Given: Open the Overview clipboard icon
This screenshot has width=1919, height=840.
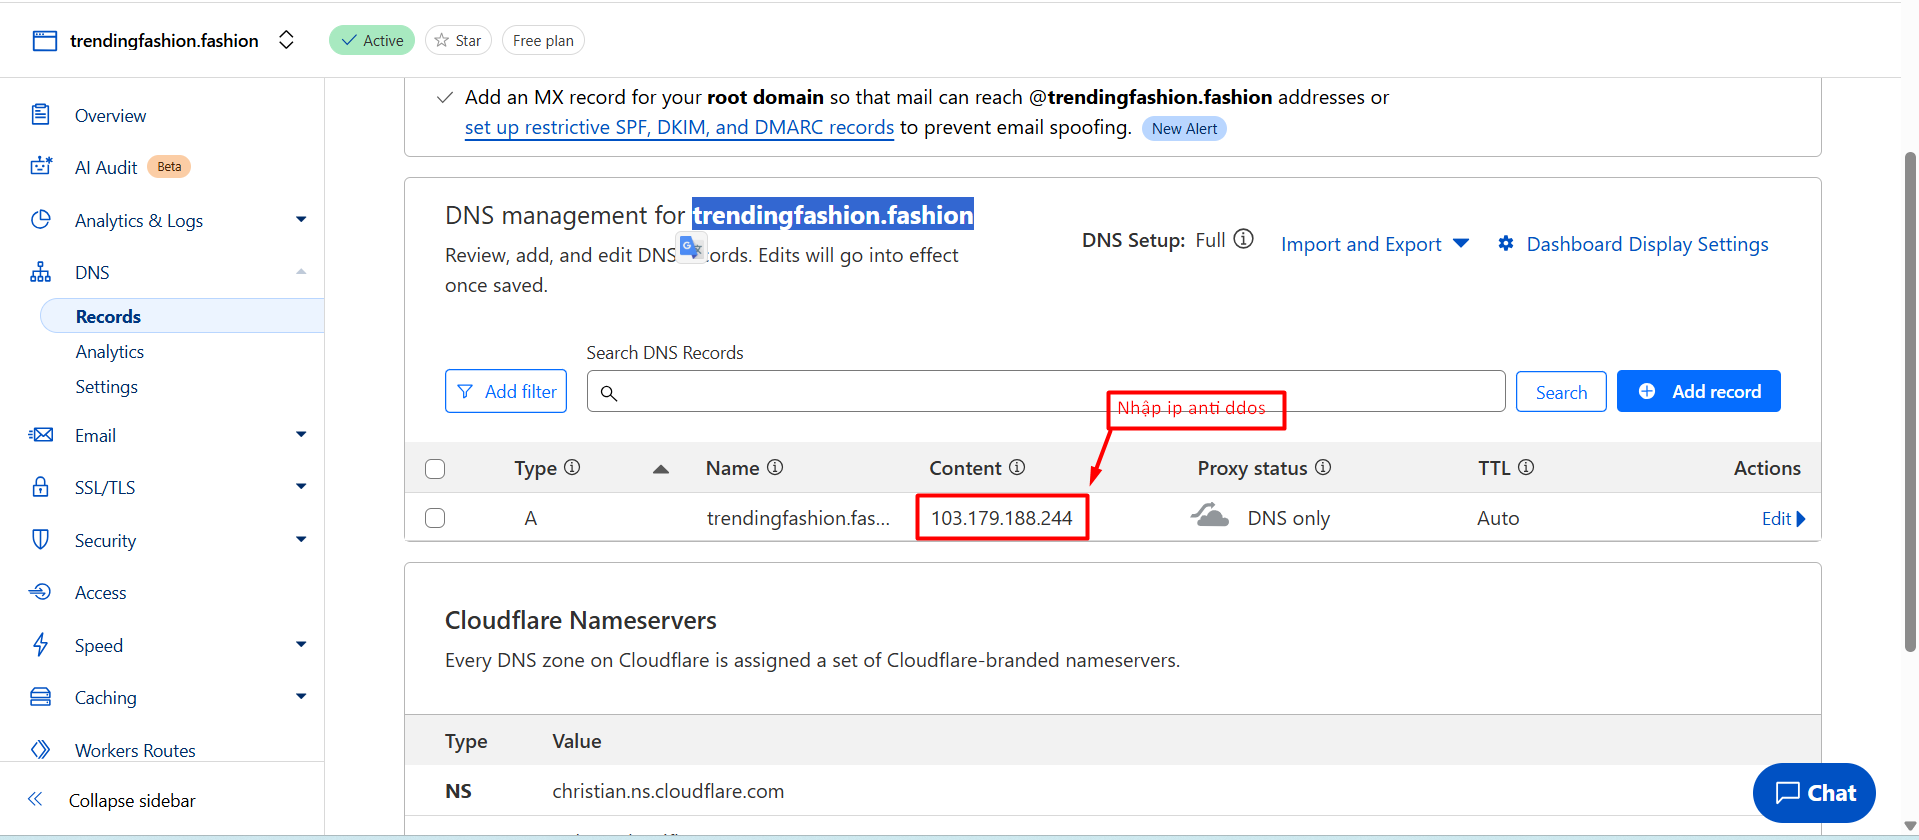Looking at the screenshot, I should coord(40,115).
